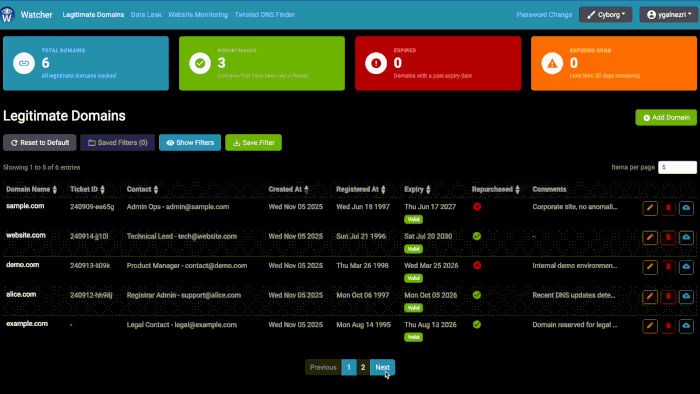
Task: Open the Legitimate Domains nav tab
Action: coord(93,15)
